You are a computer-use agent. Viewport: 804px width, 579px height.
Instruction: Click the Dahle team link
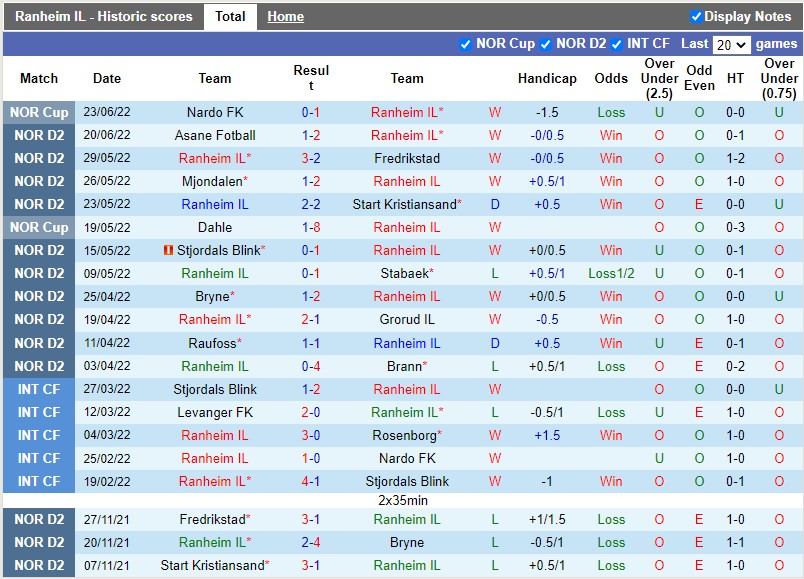point(215,227)
